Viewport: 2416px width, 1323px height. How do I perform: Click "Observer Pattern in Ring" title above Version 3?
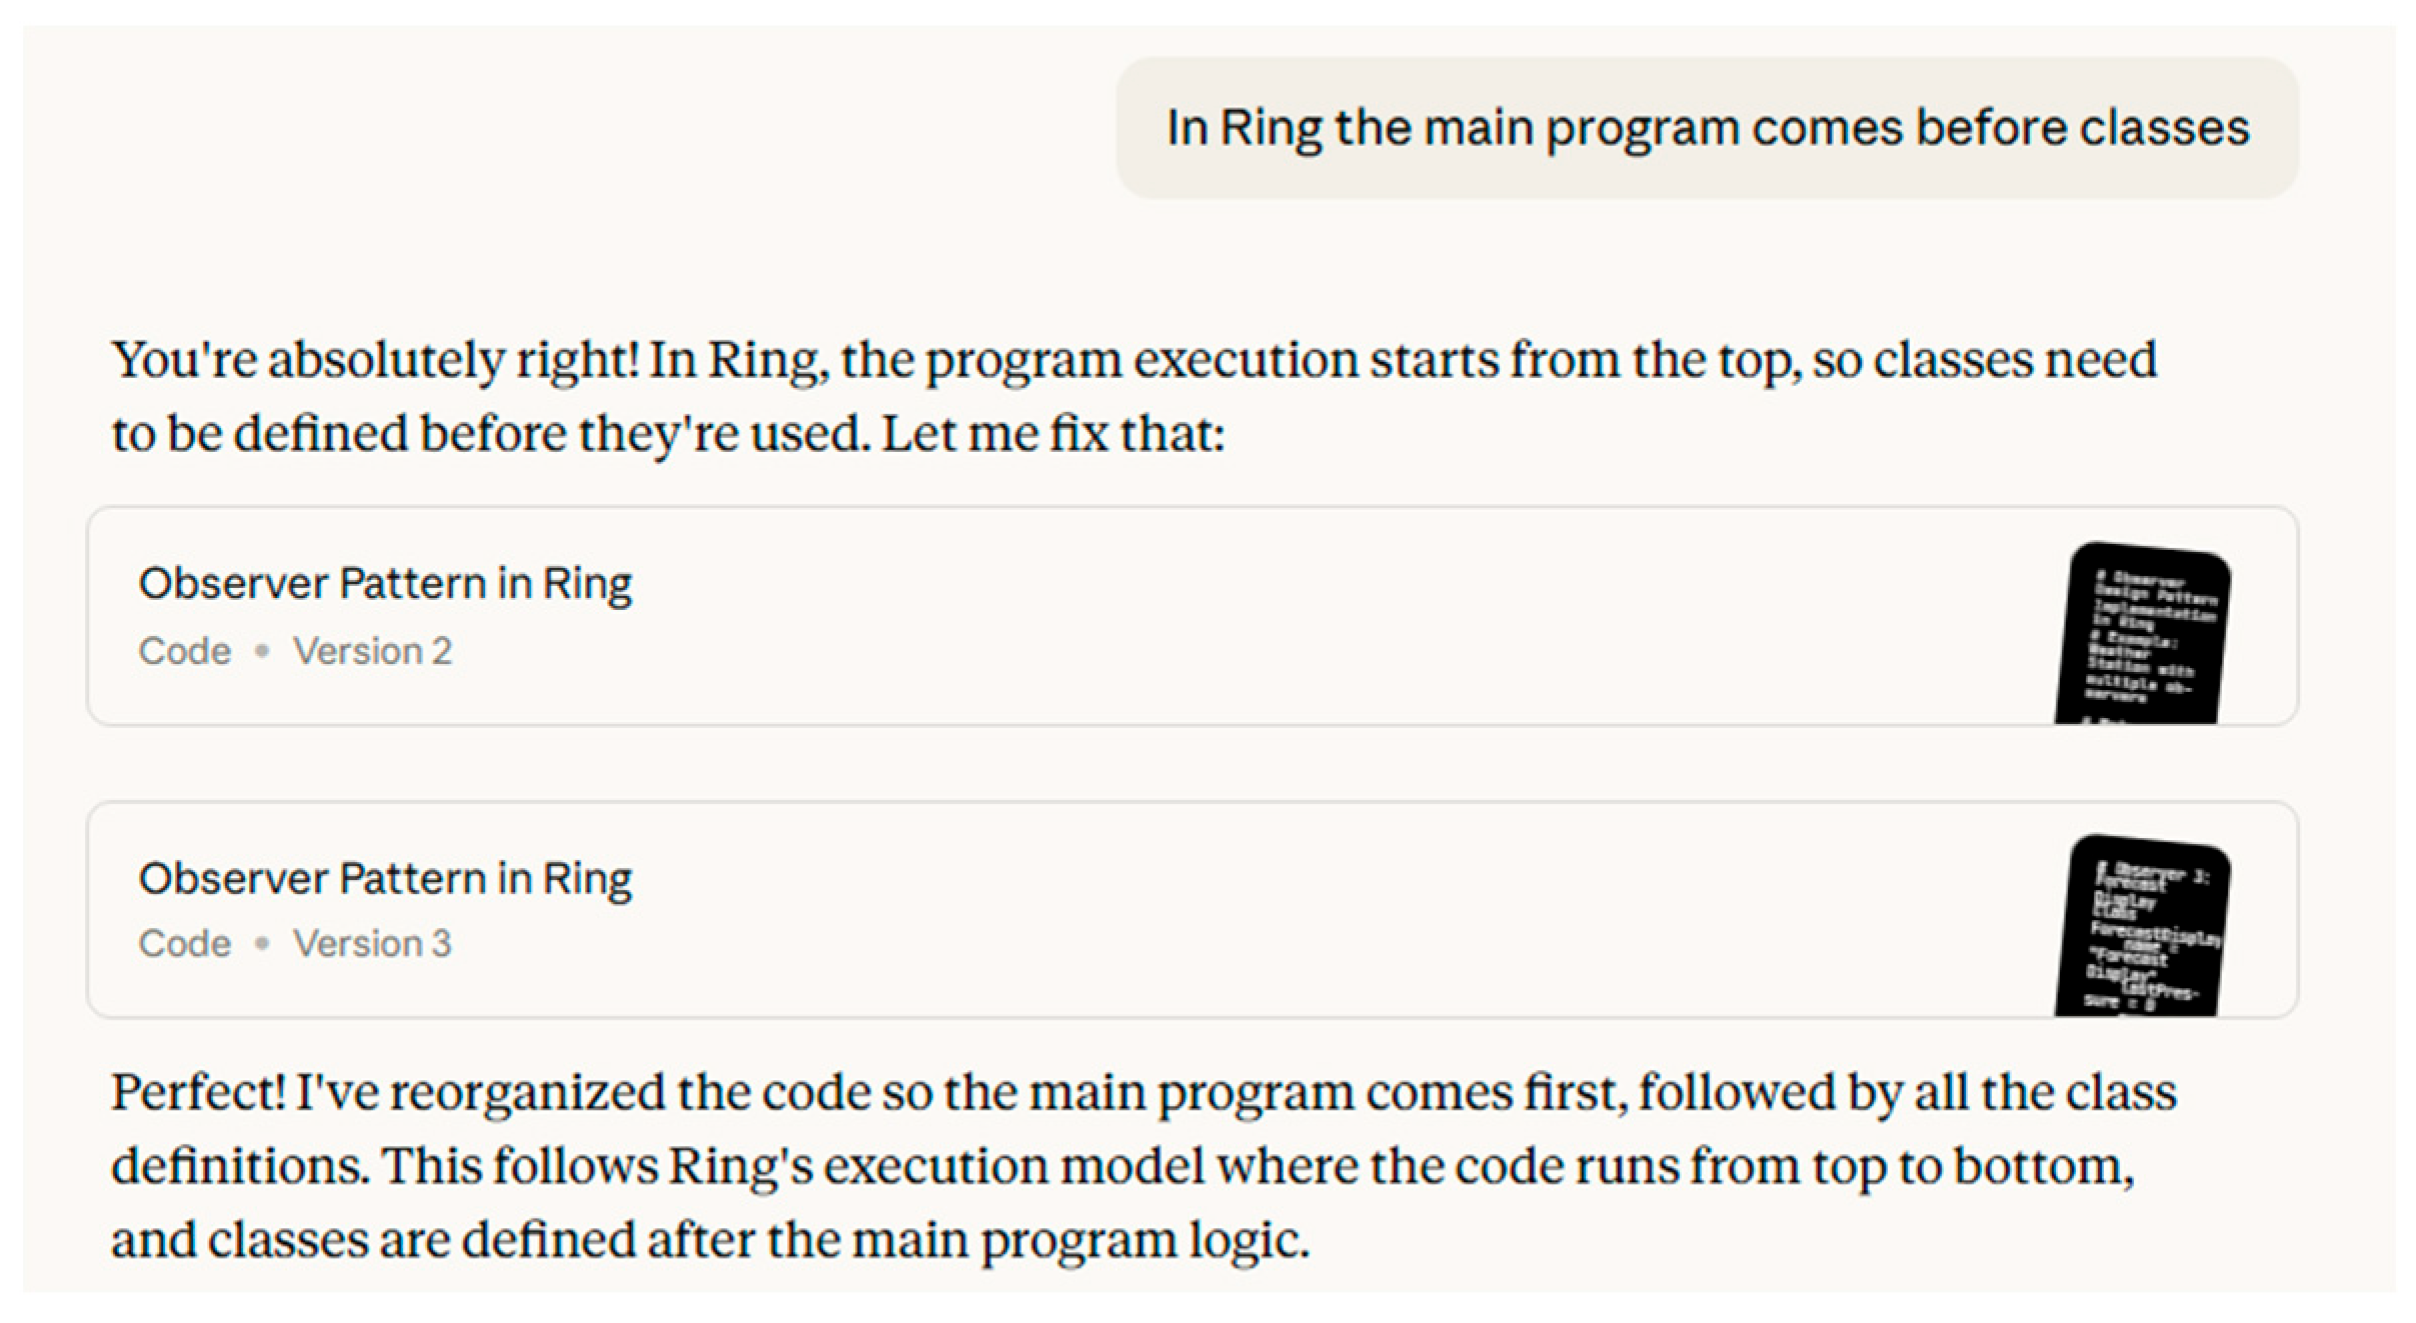tap(385, 878)
